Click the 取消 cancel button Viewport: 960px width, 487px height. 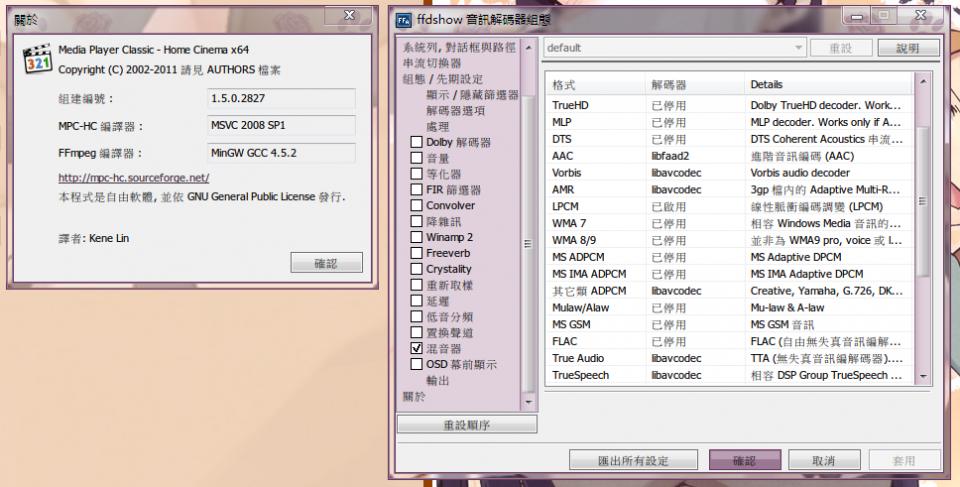point(824,460)
